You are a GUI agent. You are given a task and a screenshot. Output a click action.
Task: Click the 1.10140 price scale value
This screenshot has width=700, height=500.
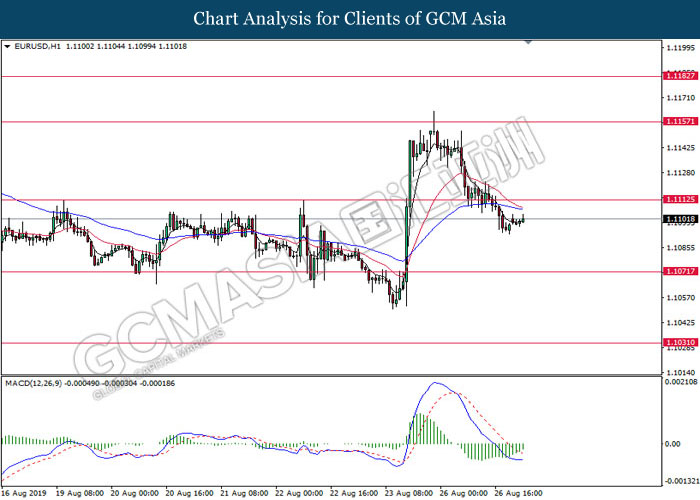click(x=681, y=373)
